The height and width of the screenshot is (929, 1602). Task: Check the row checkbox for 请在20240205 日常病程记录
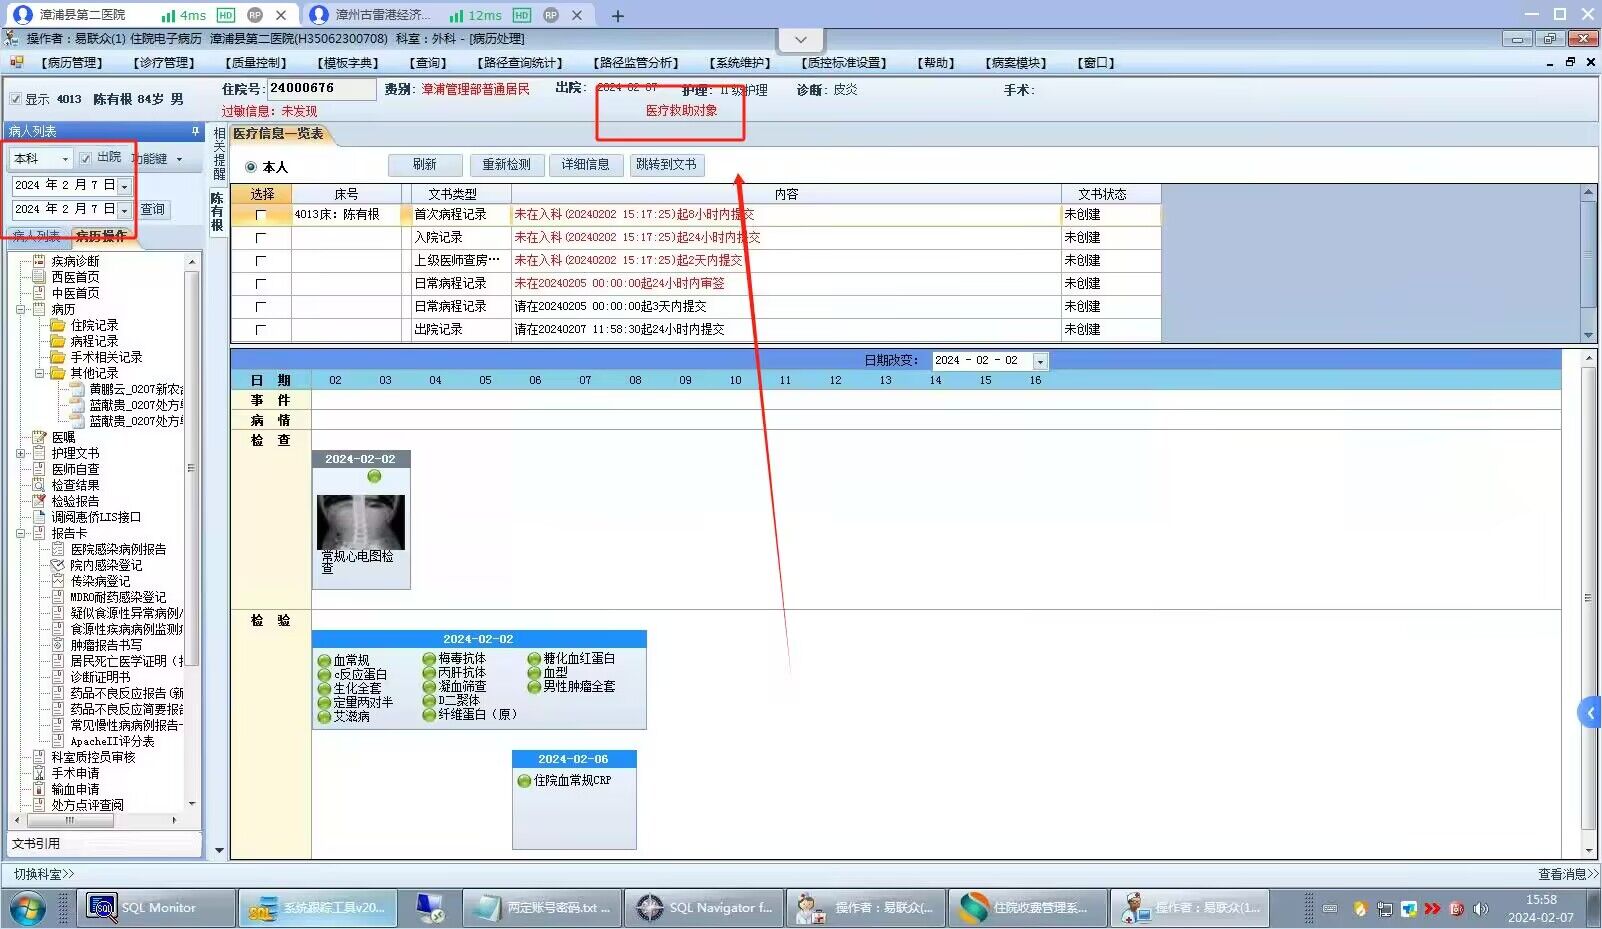coord(261,307)
